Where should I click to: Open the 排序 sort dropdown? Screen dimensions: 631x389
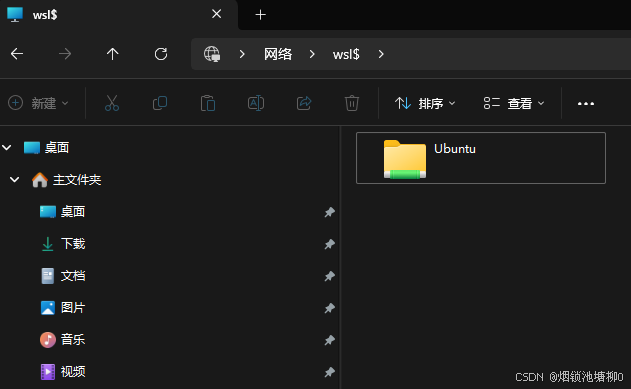(425, 103)
